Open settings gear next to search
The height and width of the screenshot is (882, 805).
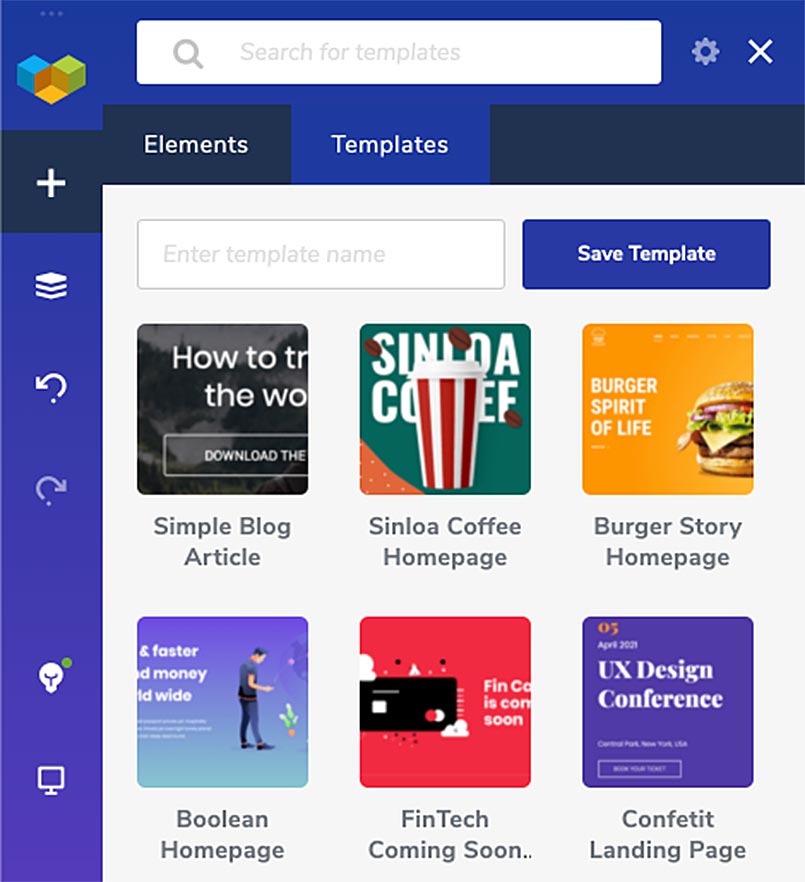click(x=705, y=52)
